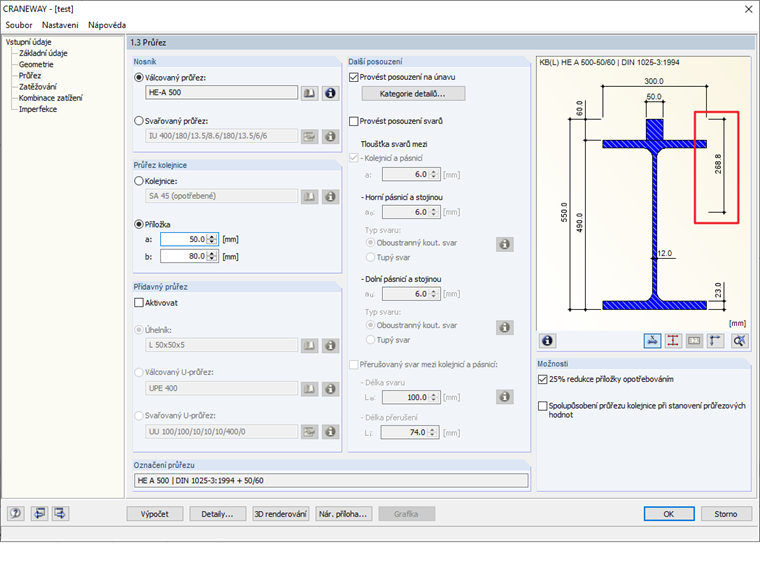Select Základní údaje in navigator

pos(43,53)
